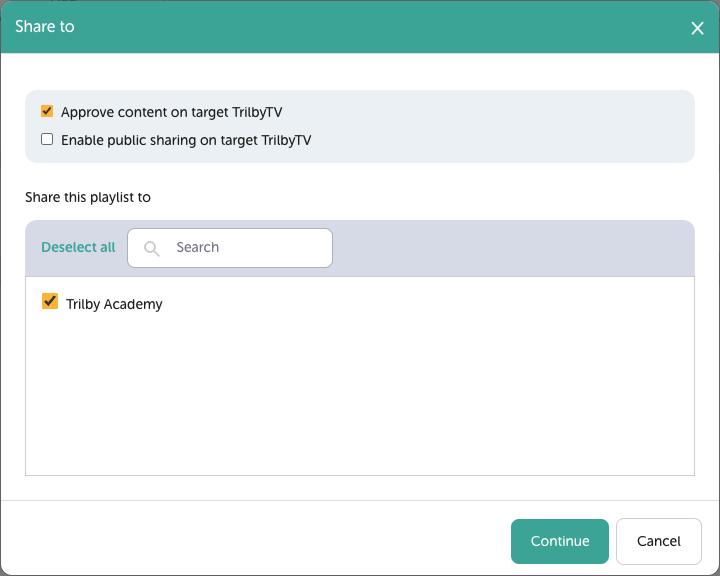
Task: Click the magnifying glass search icon
Action: 152,248
